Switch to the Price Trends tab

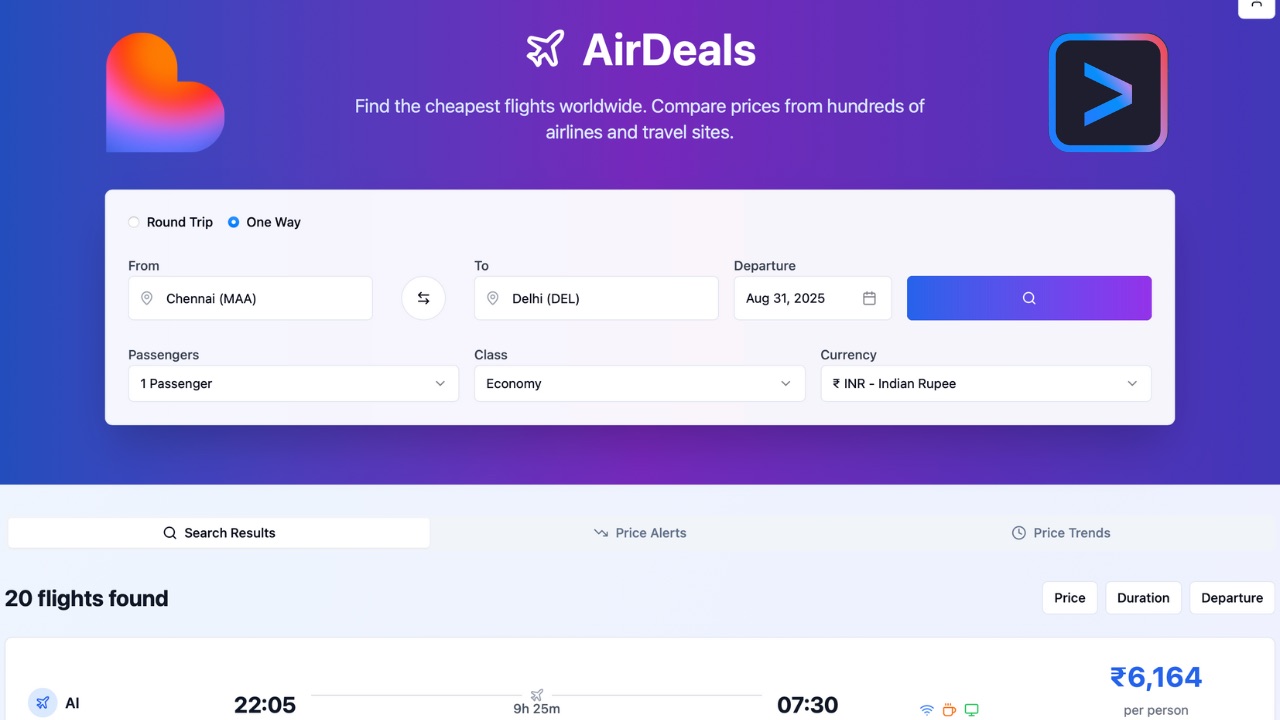click(1061, 533)
